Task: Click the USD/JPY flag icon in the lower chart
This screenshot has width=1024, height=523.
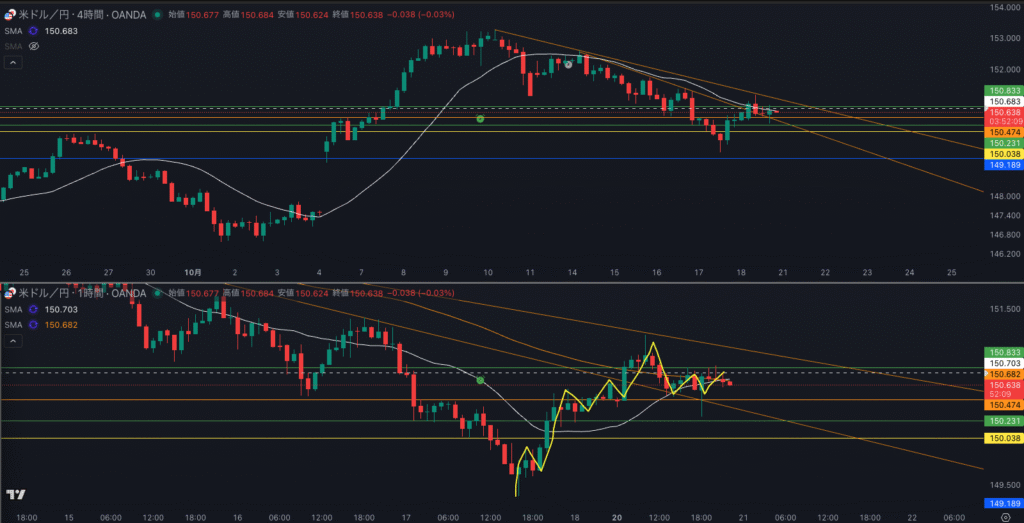Action: 11,294
